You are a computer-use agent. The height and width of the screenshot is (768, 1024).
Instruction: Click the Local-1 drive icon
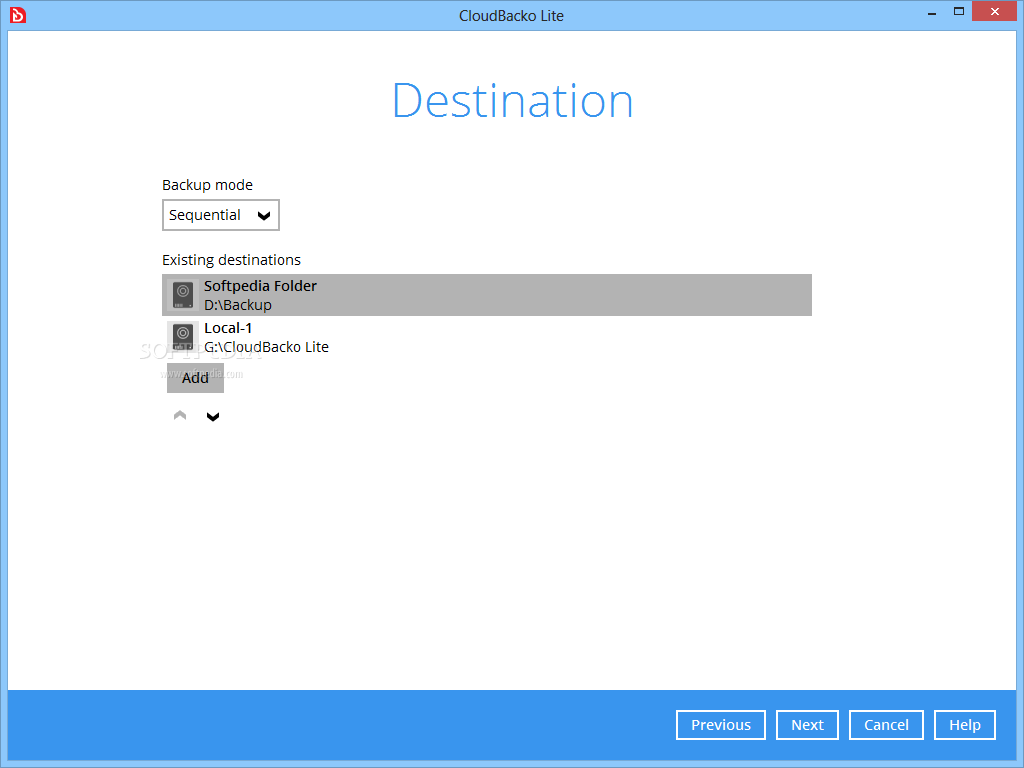(183, 337)
